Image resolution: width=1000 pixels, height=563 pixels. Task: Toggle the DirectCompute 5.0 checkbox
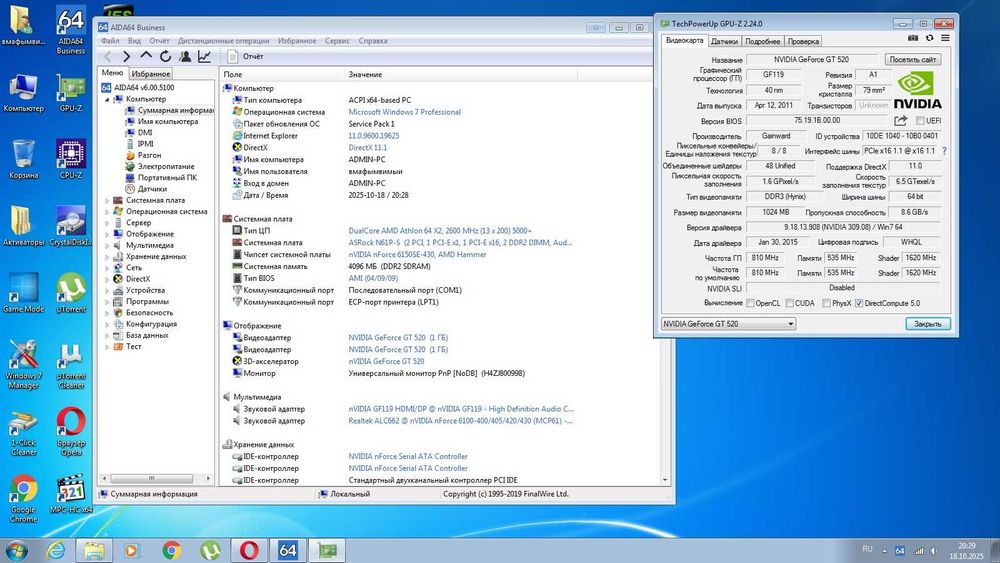[x=859, y=303]
